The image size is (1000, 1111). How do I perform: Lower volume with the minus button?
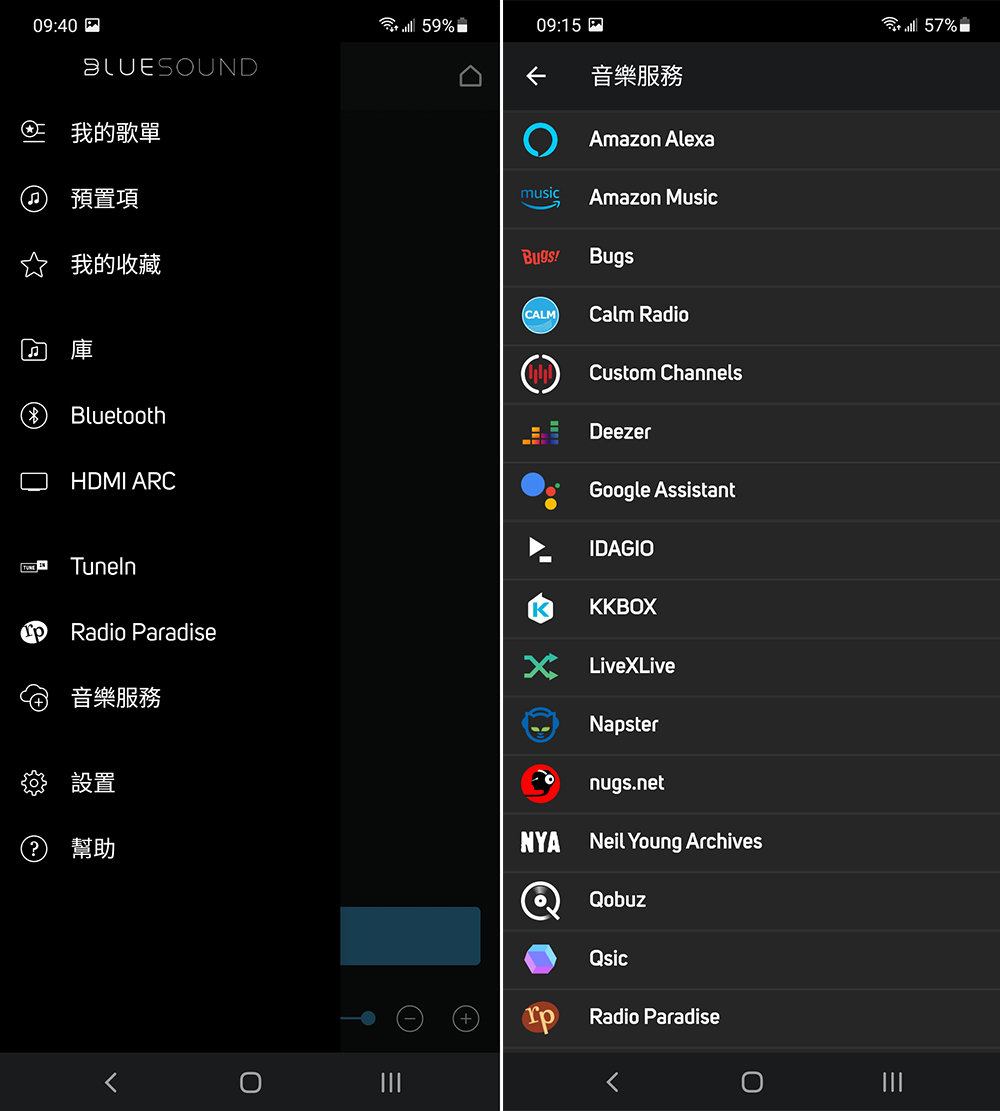[x=410, y=1019]
